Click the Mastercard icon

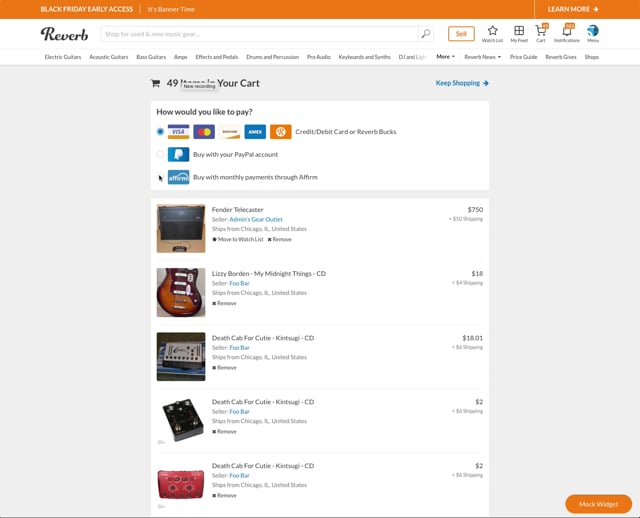(x=204, y=132)
